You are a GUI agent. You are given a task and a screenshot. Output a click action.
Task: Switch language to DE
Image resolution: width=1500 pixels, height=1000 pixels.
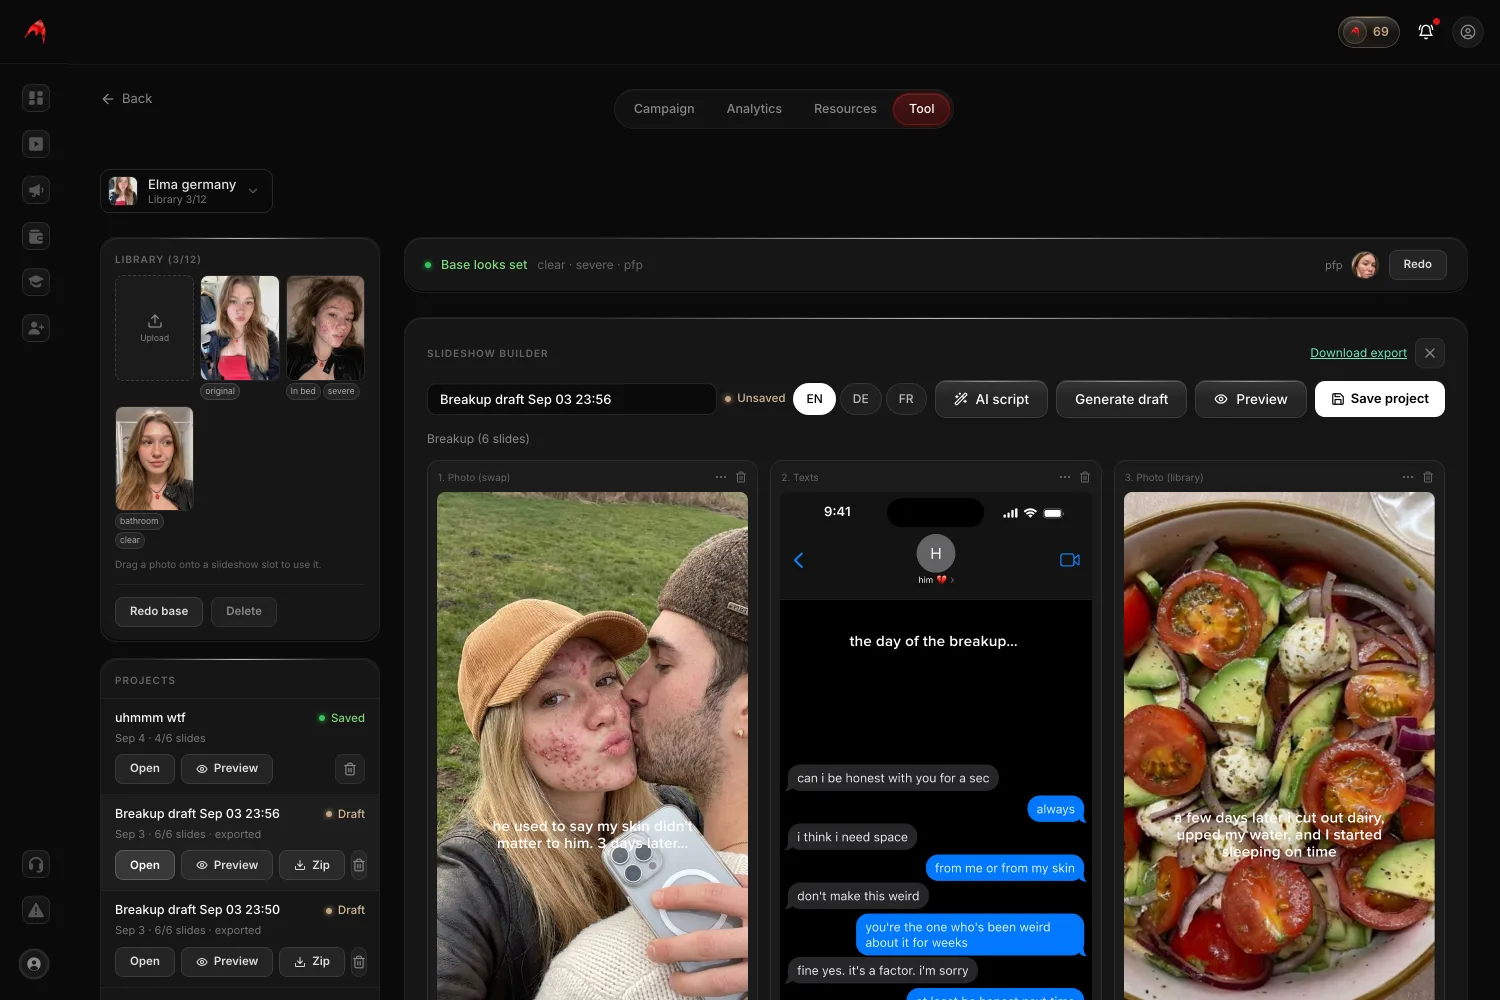860,399
